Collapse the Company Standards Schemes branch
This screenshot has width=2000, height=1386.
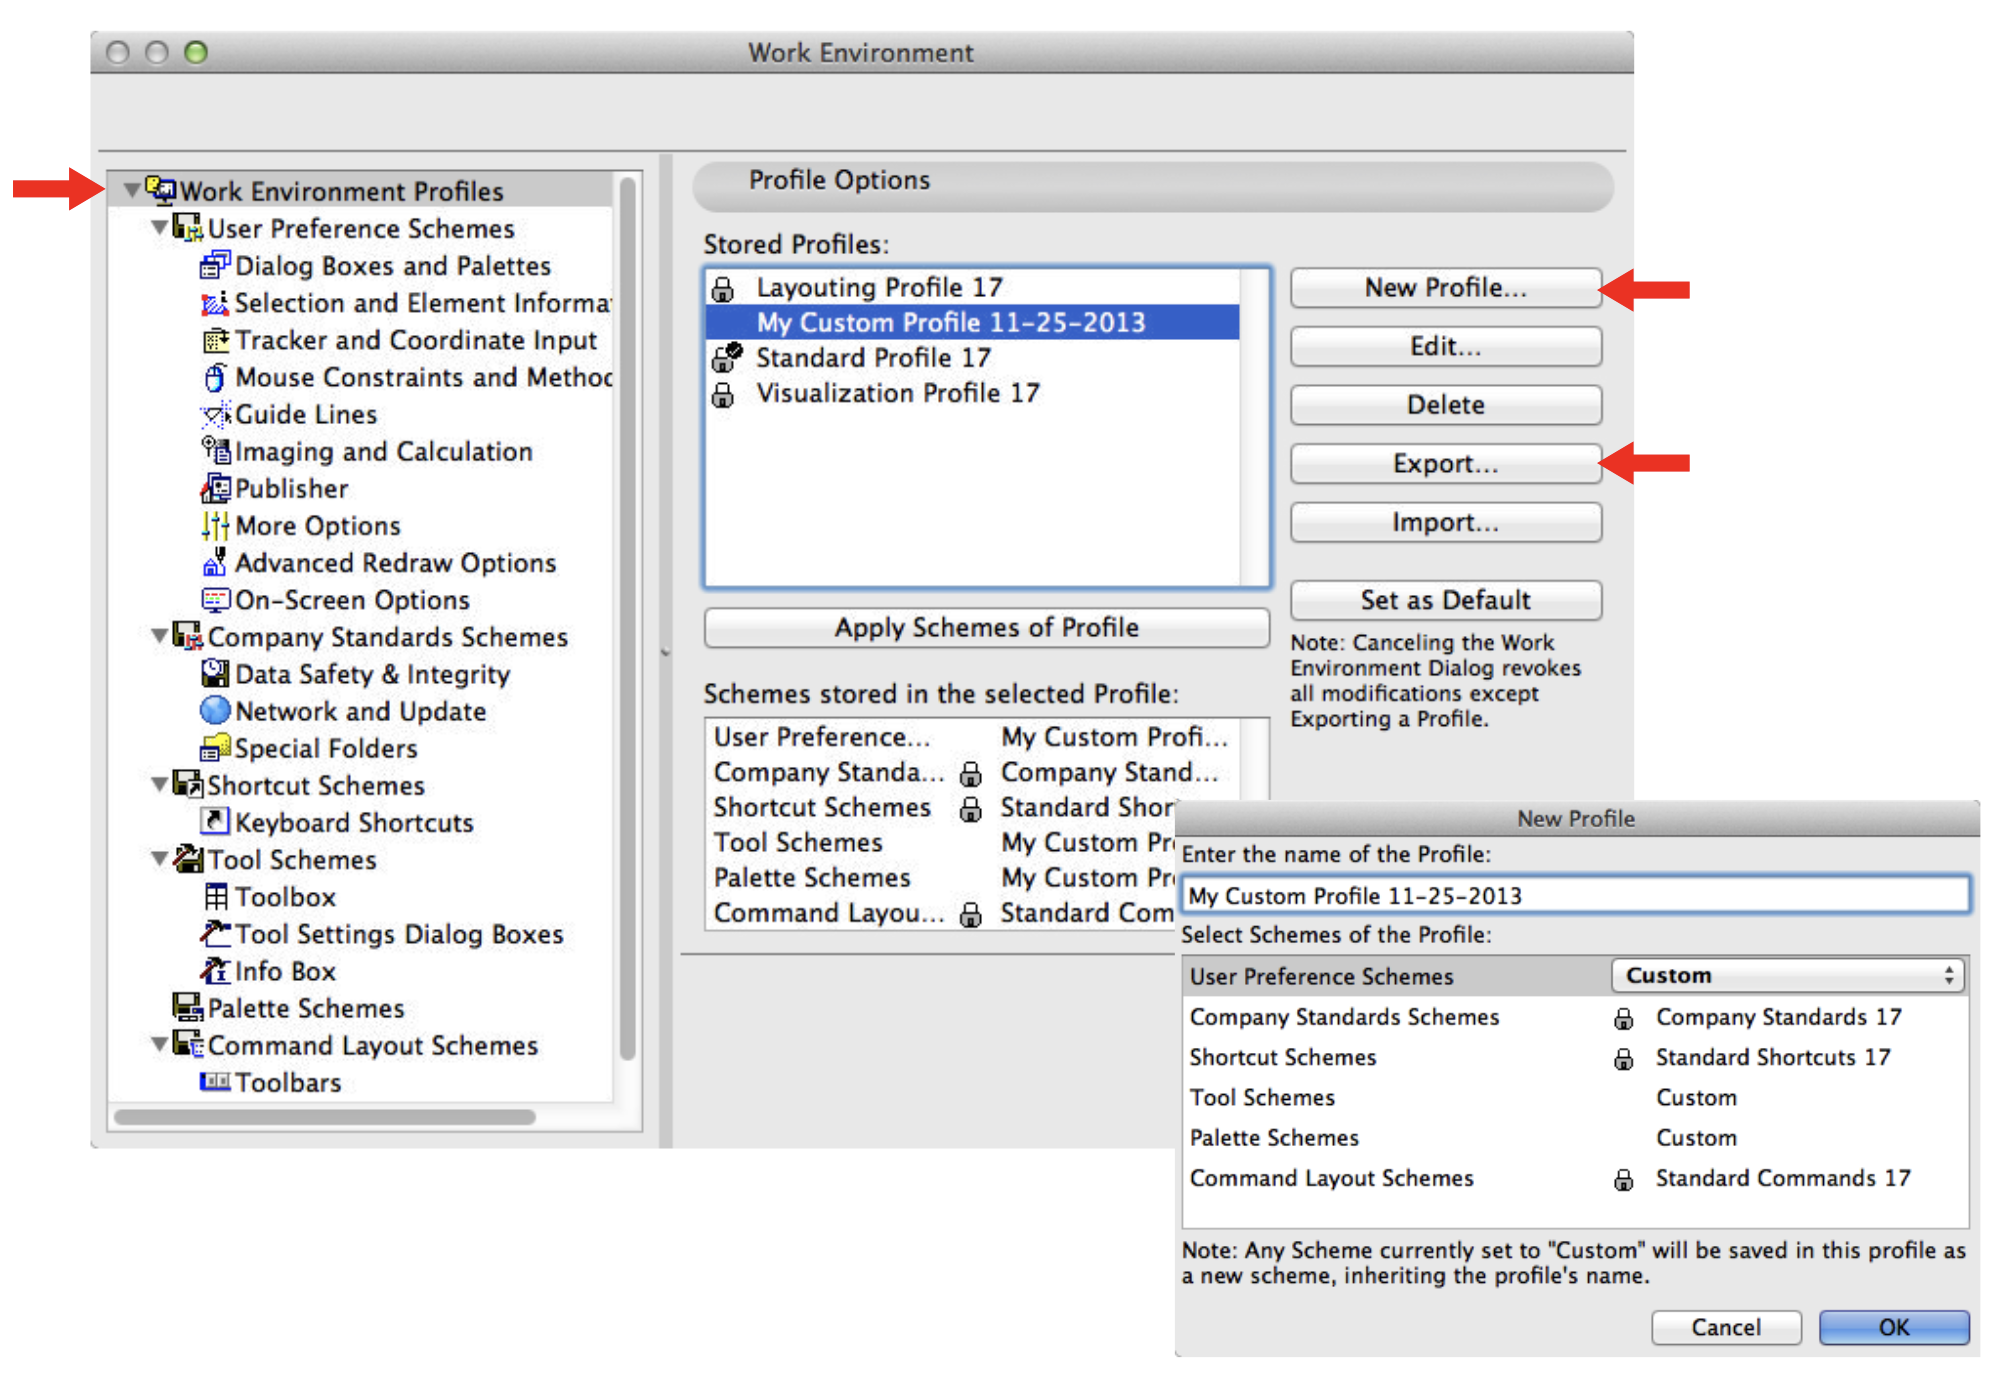pyautogui.click(x=159, y=636)
